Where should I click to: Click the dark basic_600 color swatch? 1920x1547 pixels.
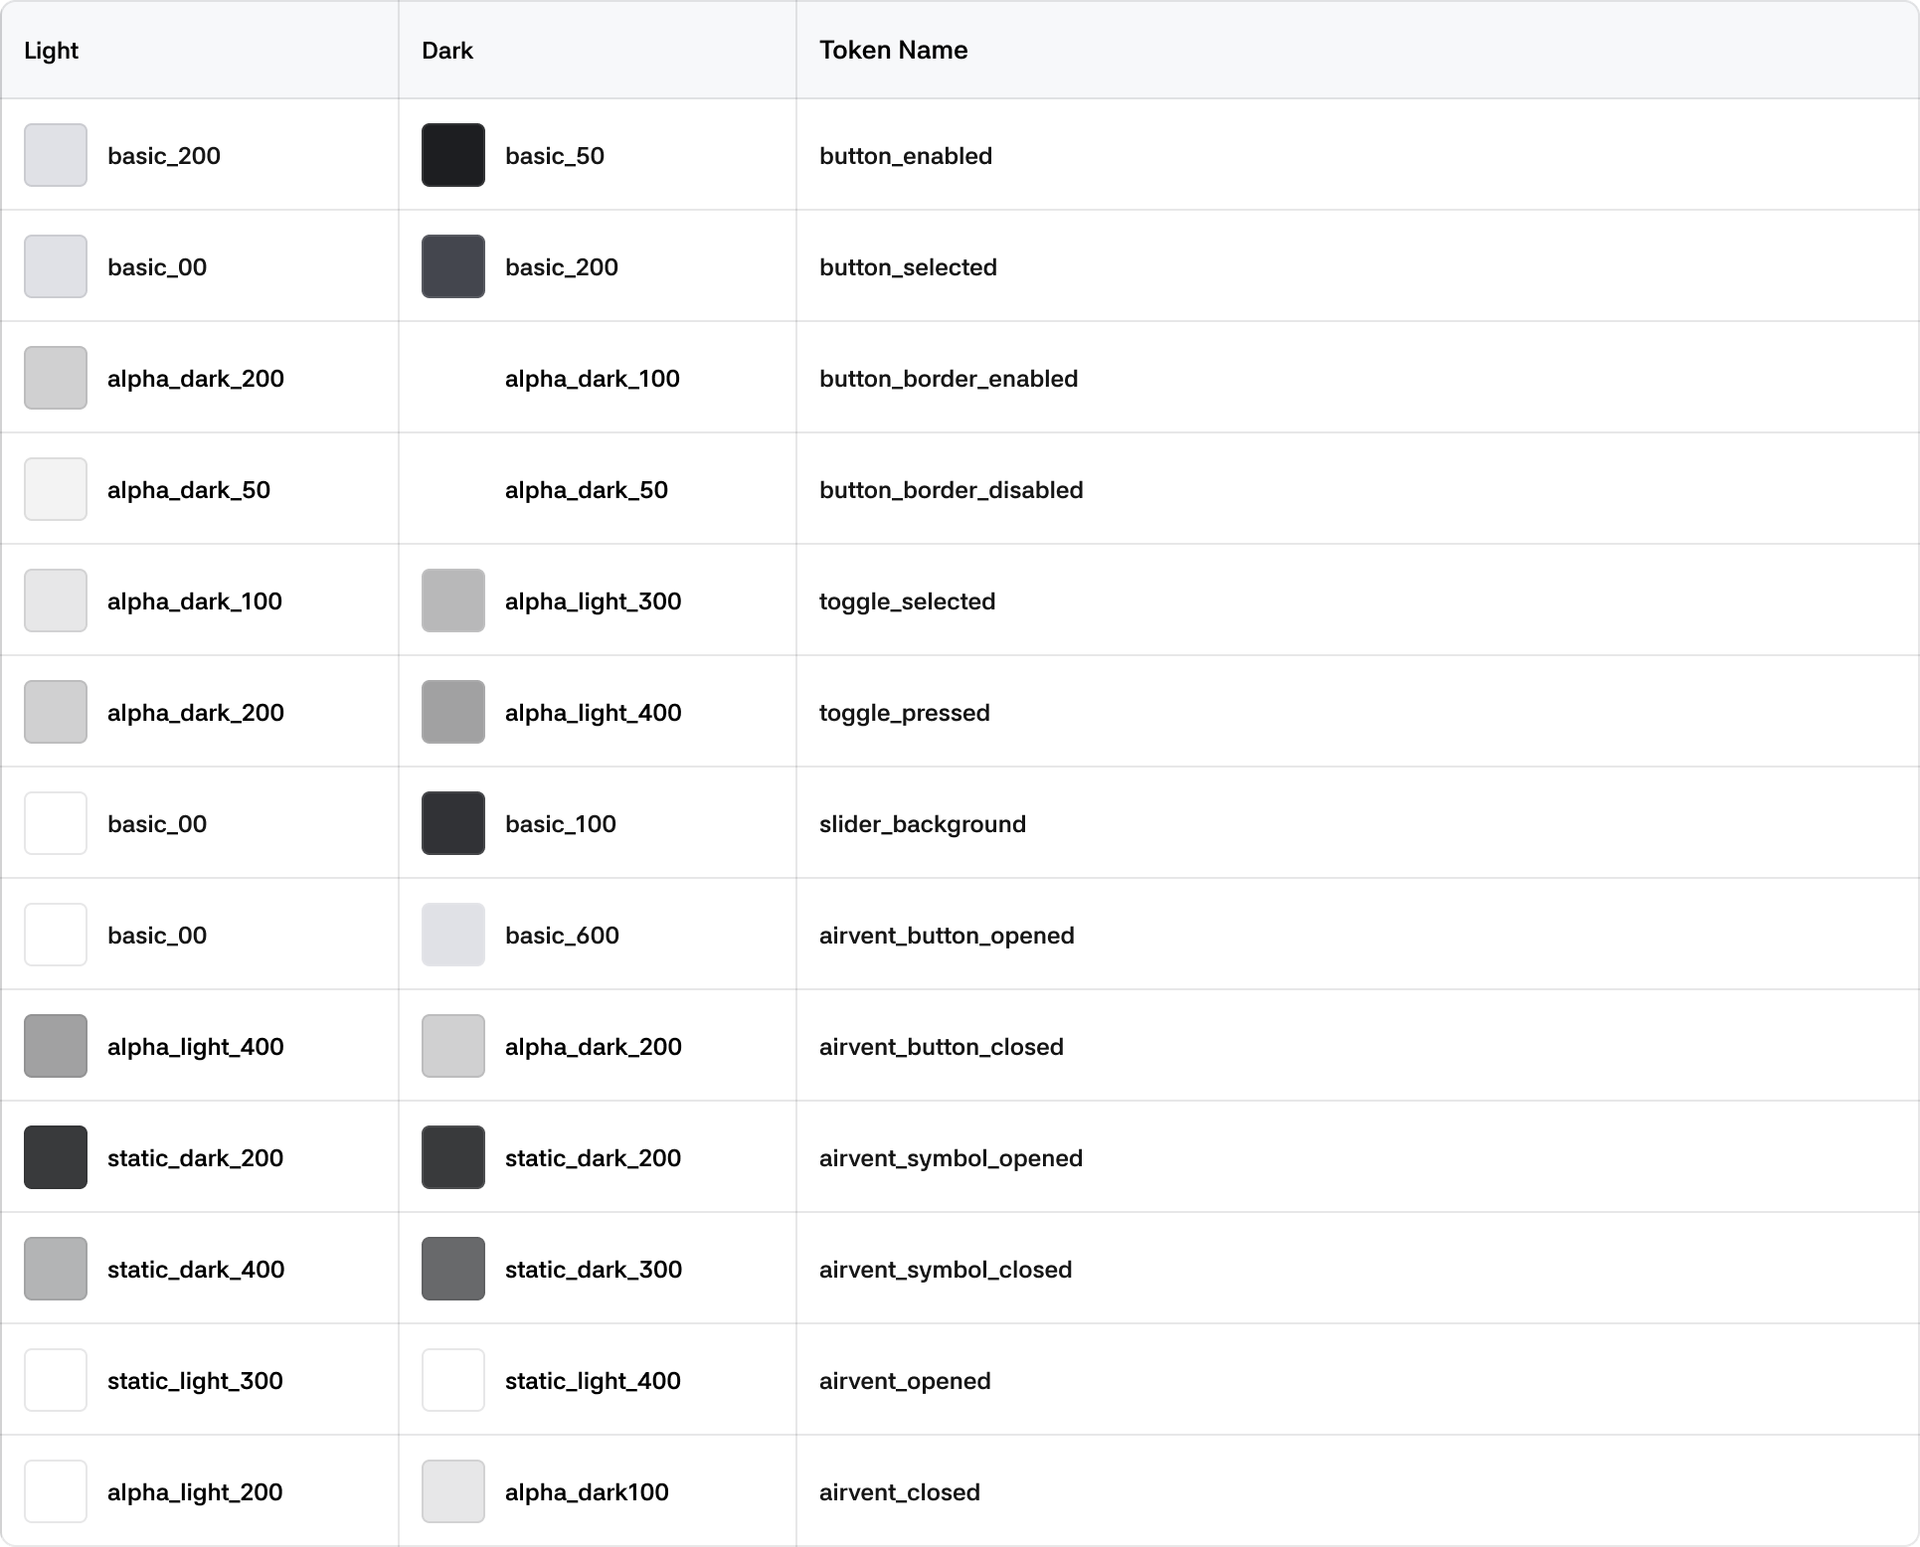pyautogui.click(x=453, y=935)
